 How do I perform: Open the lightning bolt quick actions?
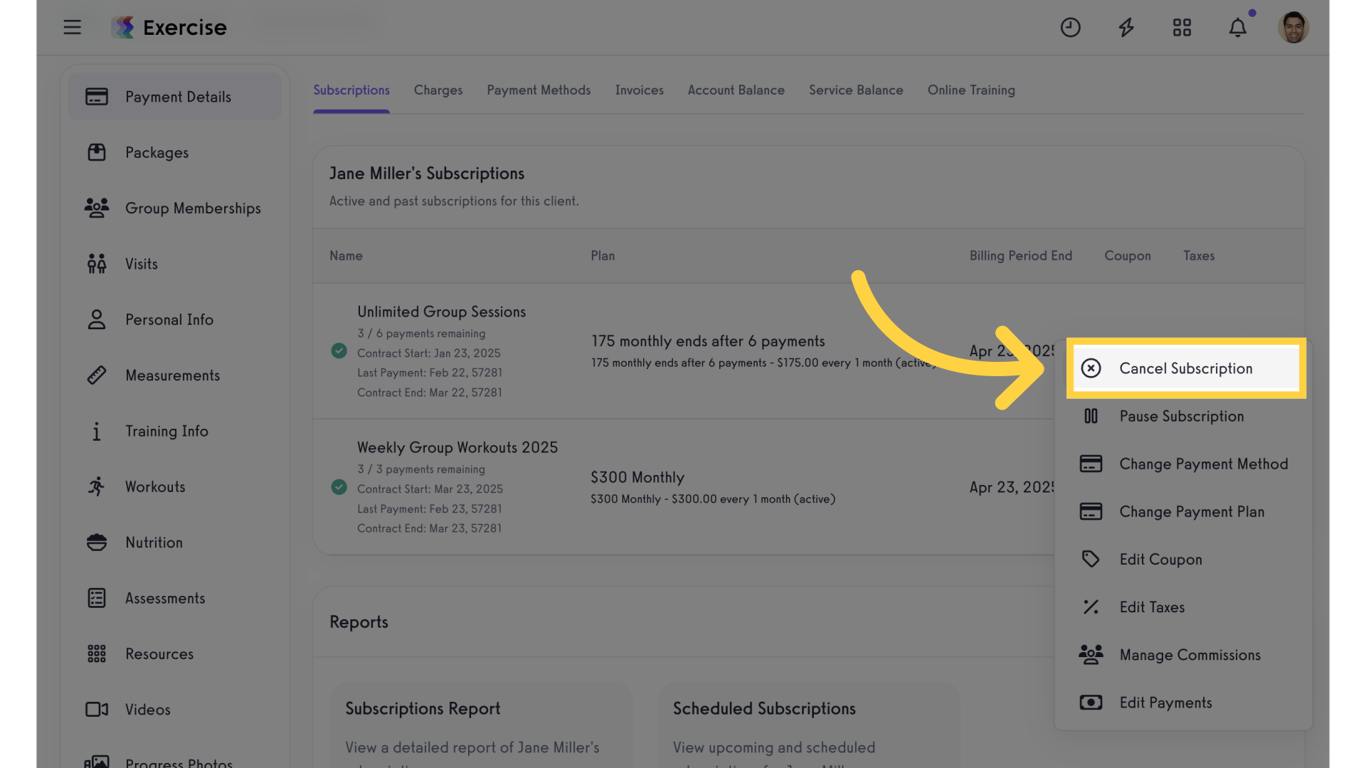click(x=1126, y=27)
